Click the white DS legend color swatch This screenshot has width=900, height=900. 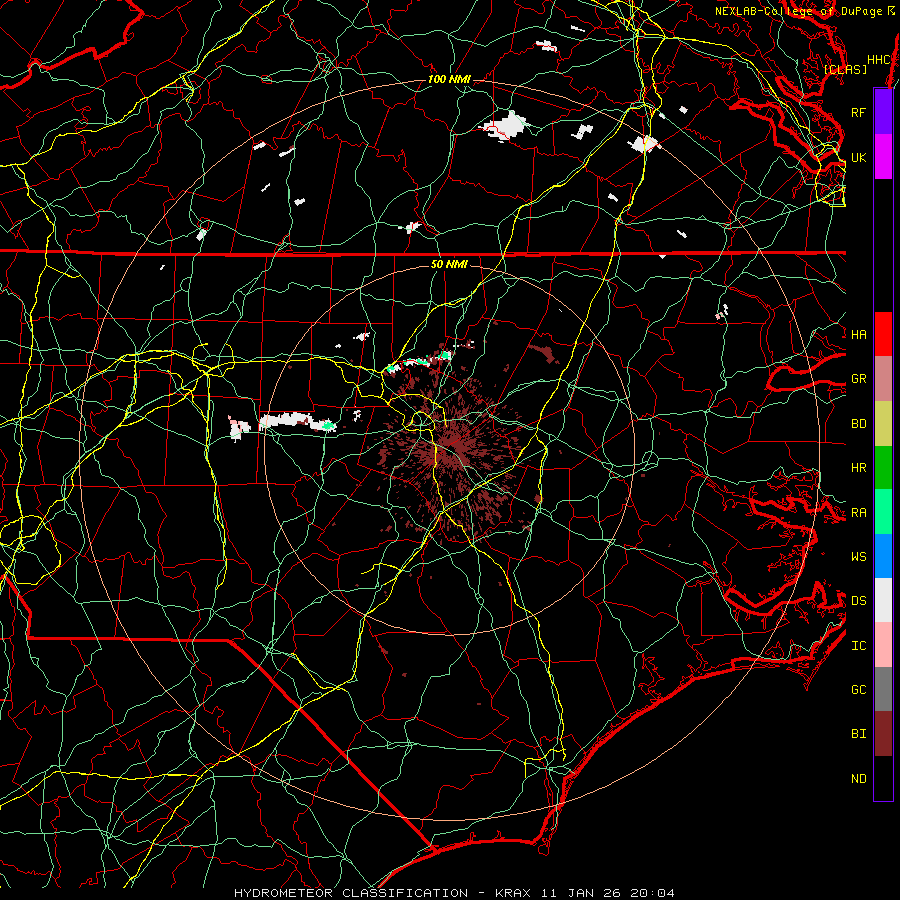point(883,600)
